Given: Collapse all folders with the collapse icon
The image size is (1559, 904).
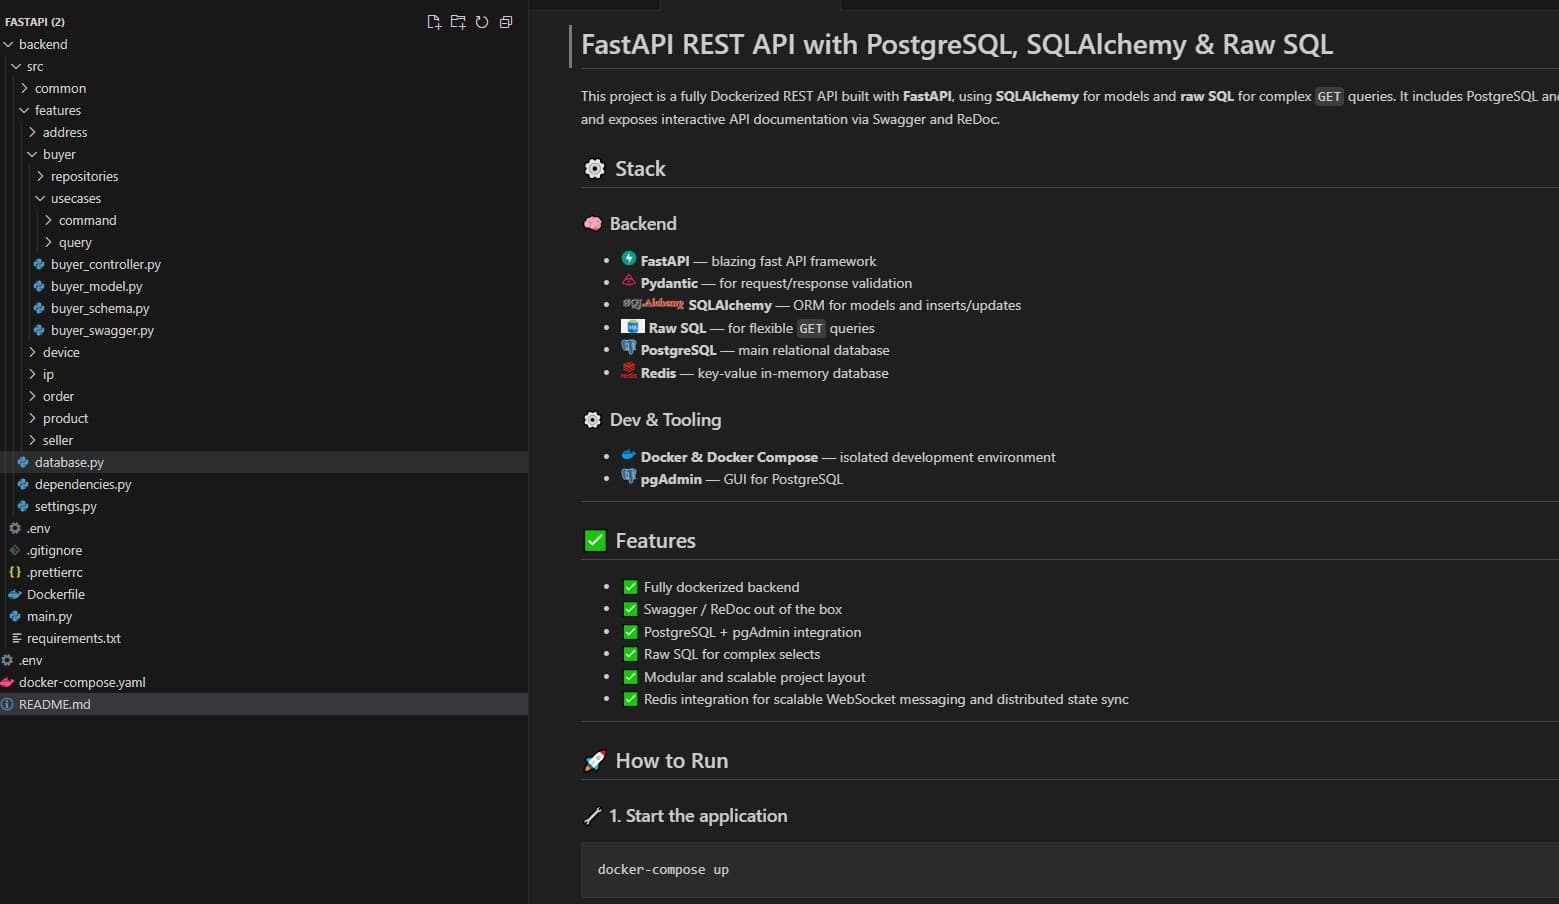Looking at the screenshot, I should 506,22.
